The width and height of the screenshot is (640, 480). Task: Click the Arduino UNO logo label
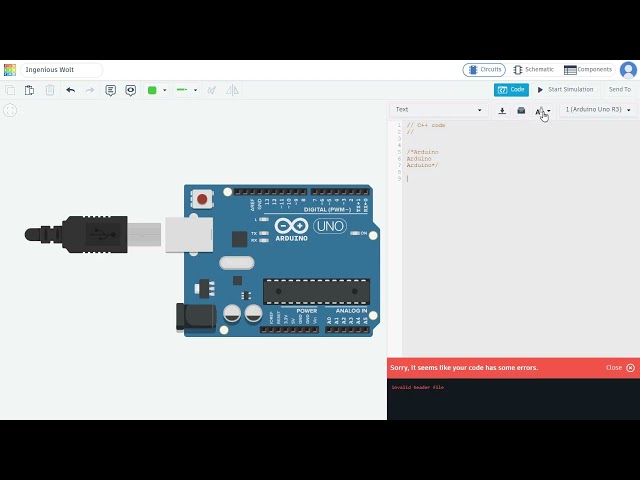(311, 229)
